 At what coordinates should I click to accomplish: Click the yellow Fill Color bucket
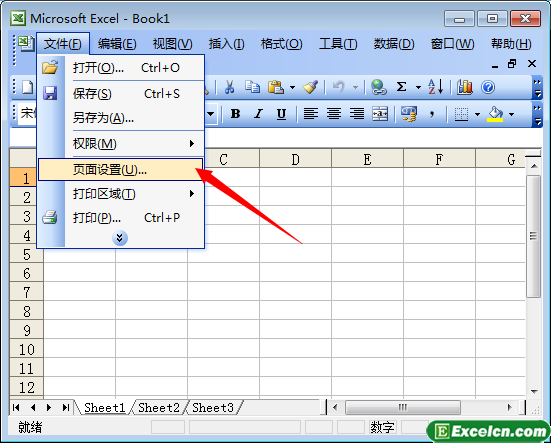coord(495,114)
